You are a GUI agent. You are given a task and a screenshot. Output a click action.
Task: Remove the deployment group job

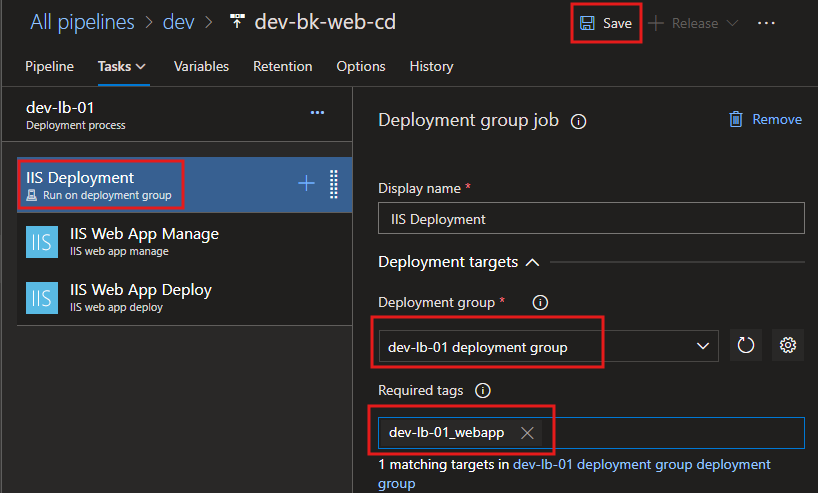[765, 119]
